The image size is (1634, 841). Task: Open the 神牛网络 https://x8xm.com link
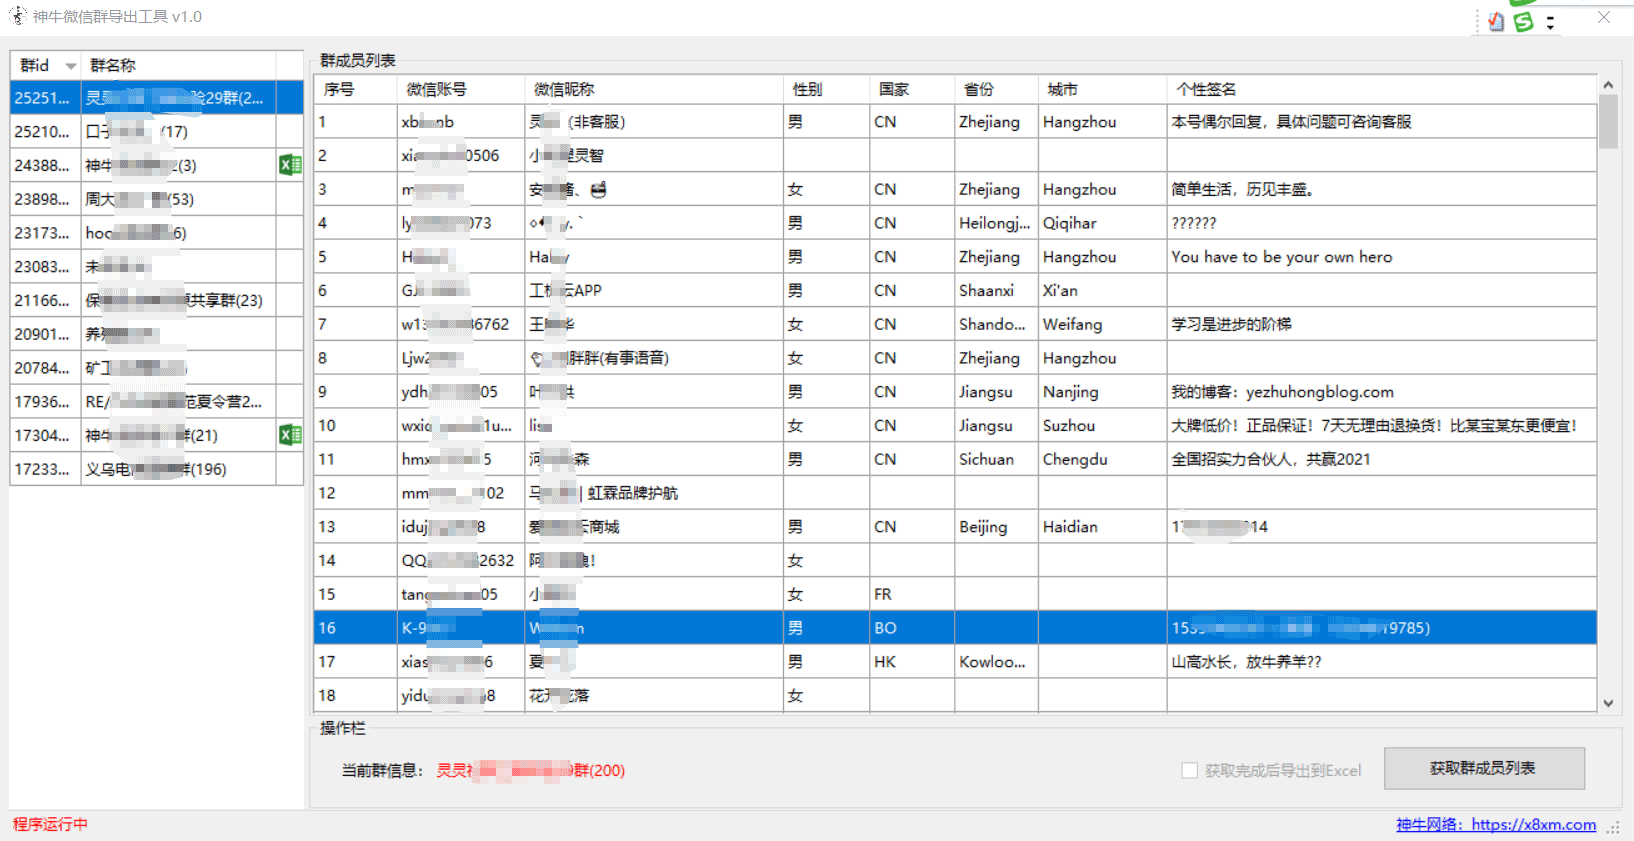point(1496,824)
